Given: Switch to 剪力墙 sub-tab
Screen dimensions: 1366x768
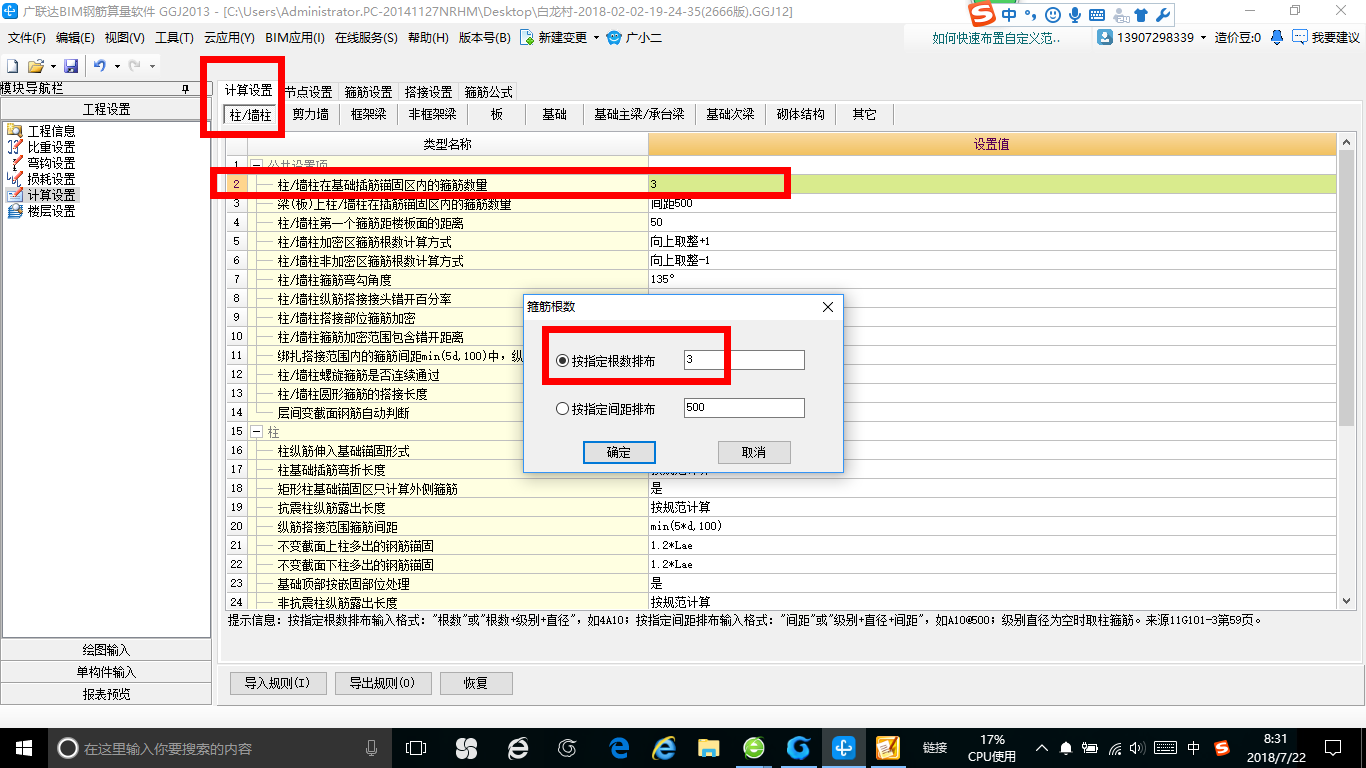Looking at the screenshot, I should point(310,114).
